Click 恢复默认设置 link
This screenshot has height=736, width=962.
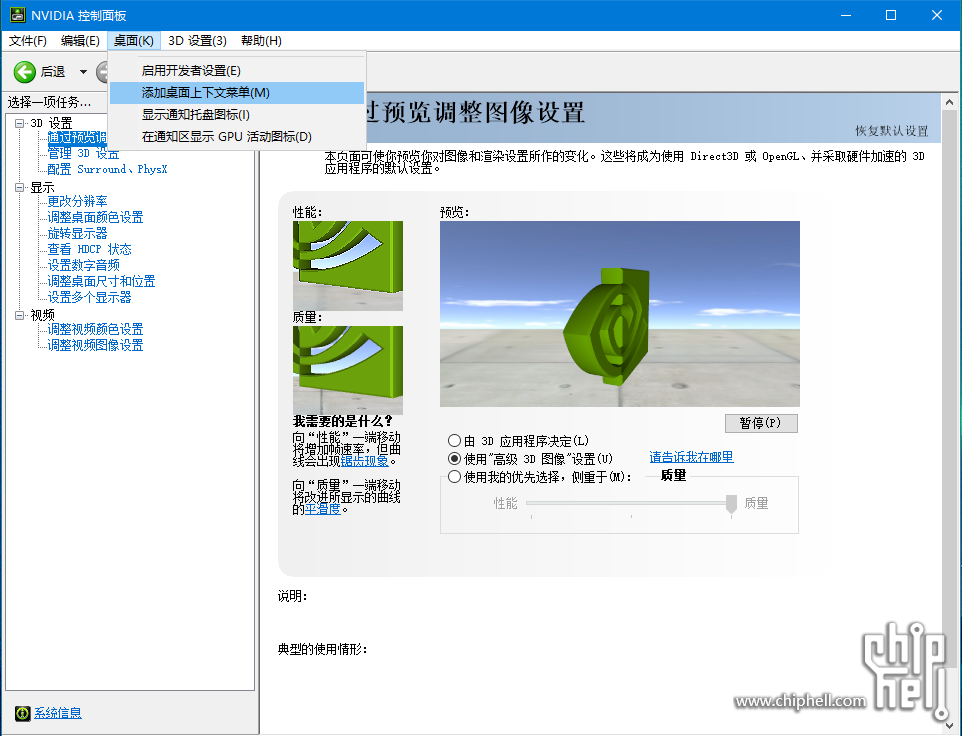(x=892, y=131)
